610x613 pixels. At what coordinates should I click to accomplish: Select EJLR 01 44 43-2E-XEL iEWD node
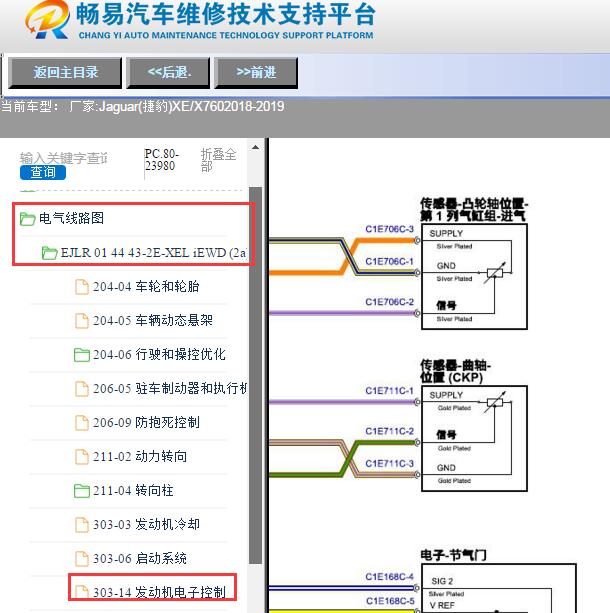click(153, 253)
